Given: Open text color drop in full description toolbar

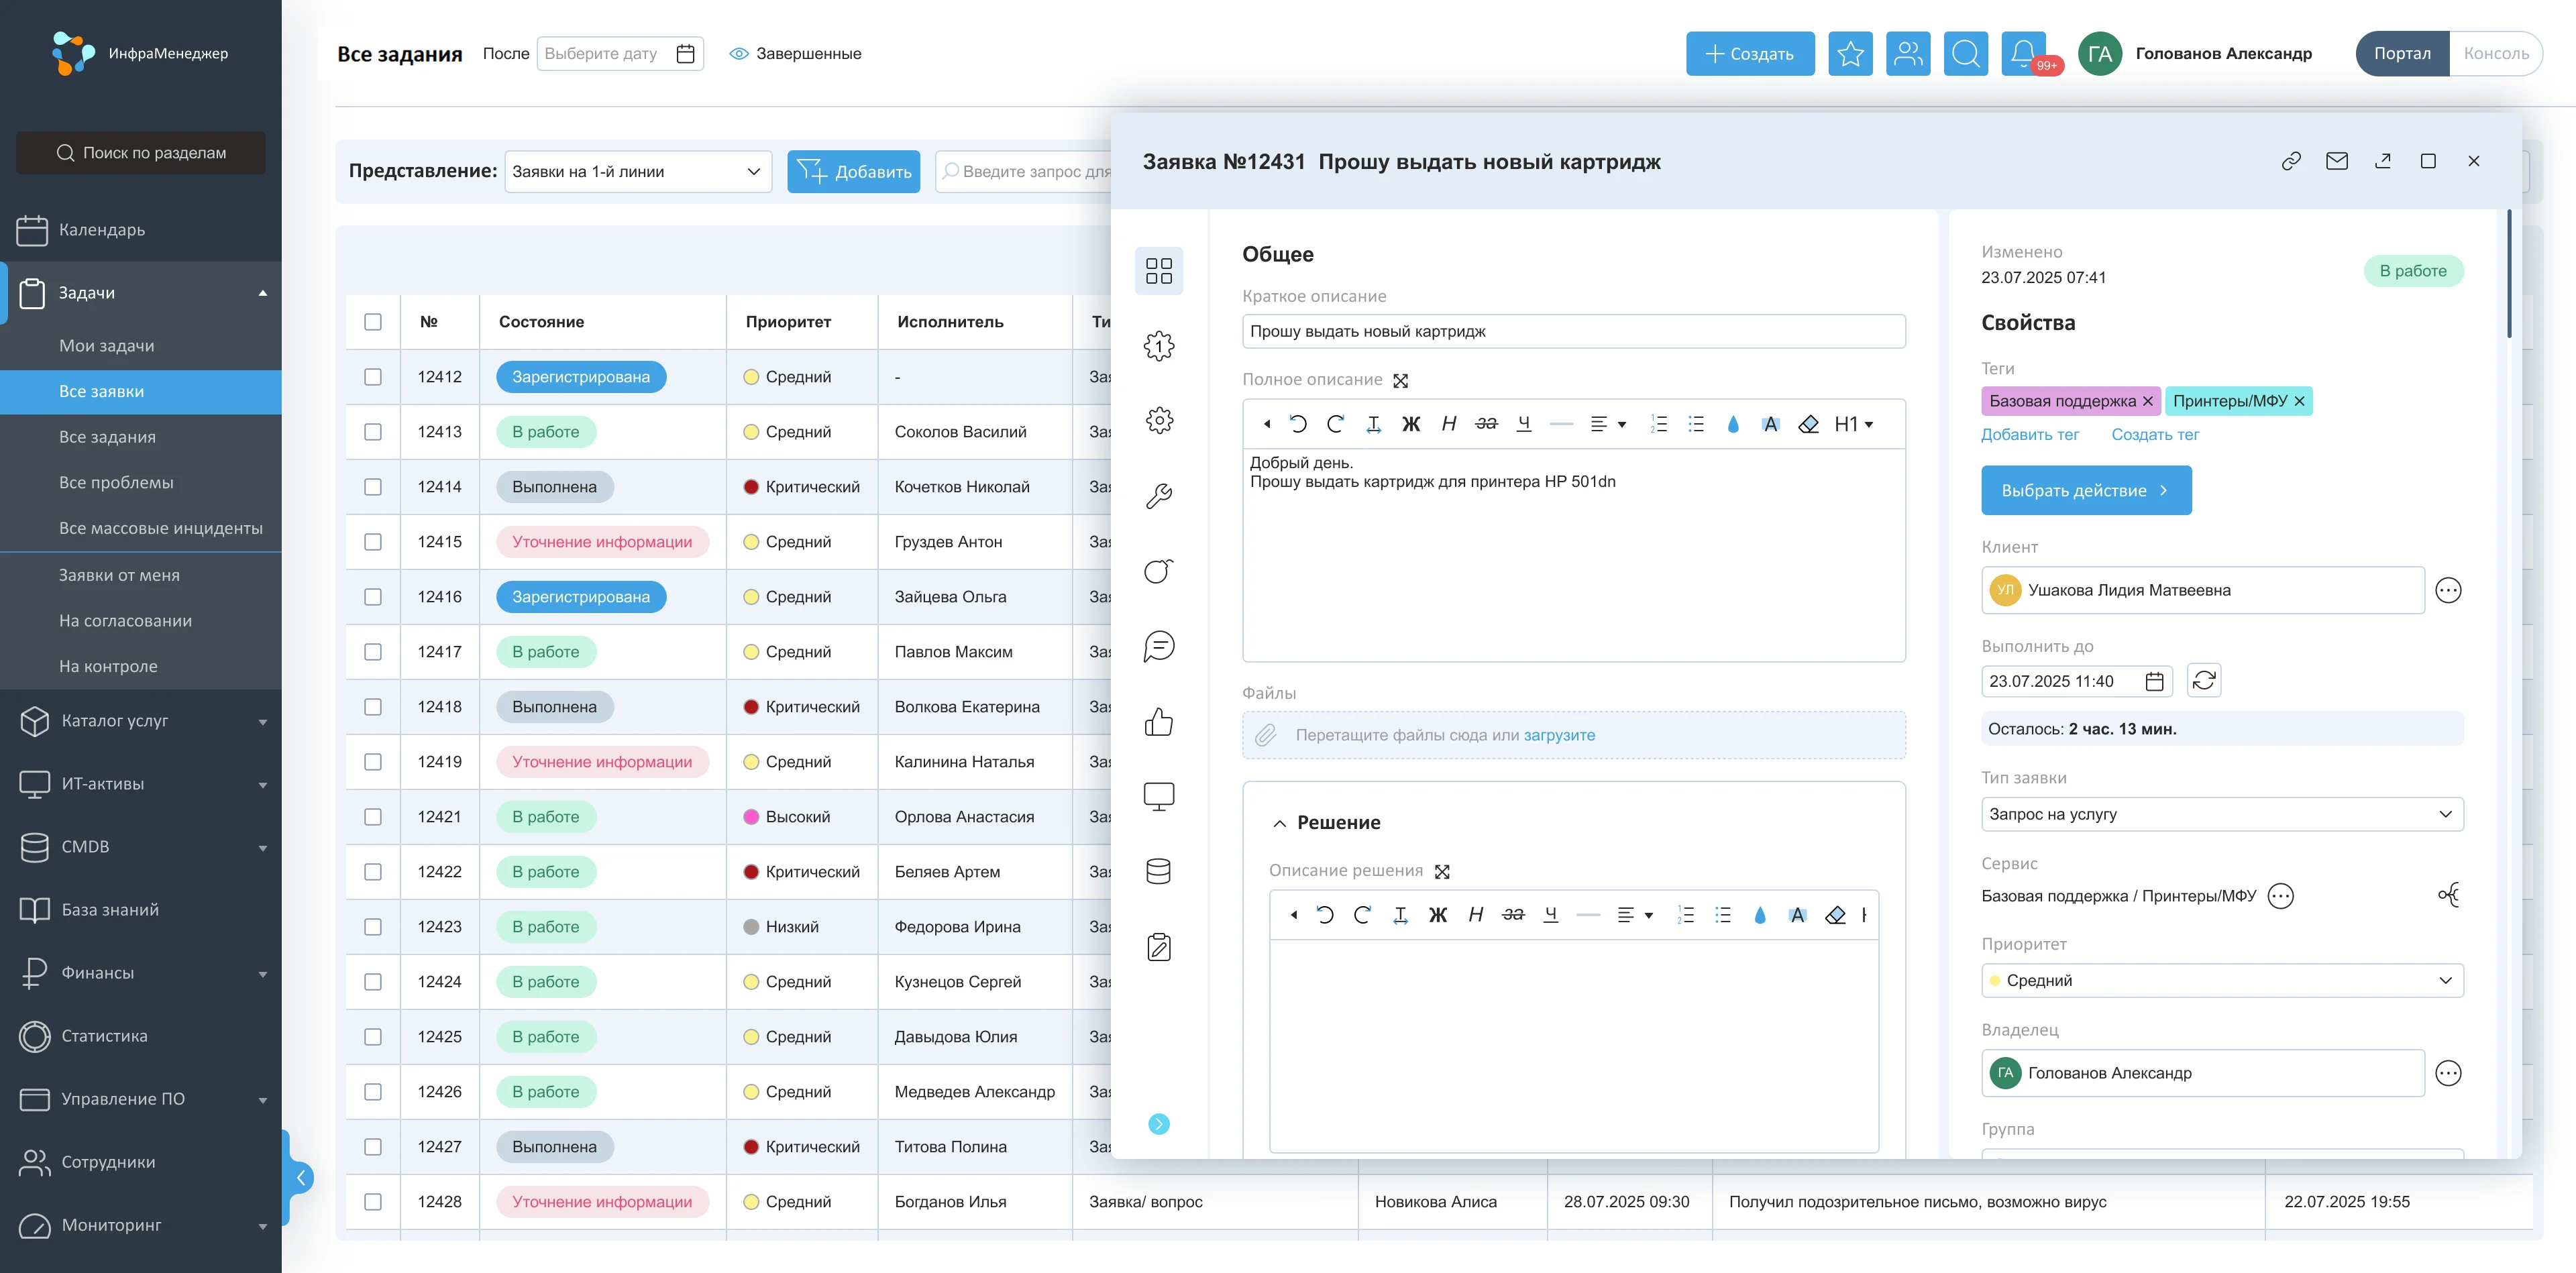Looking at the screenshot, I should 1733,424.
